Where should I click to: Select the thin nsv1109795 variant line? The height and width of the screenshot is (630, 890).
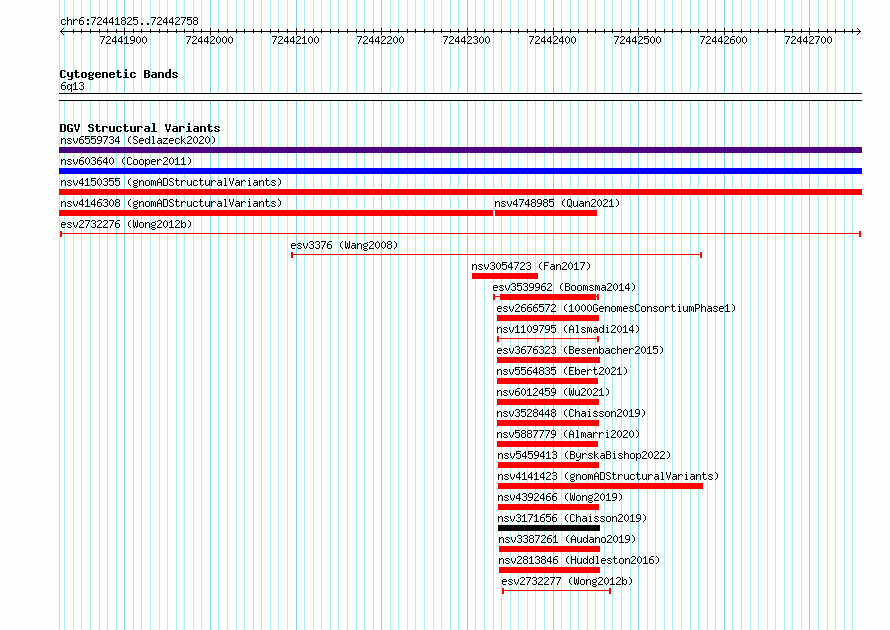click(548, 339)
